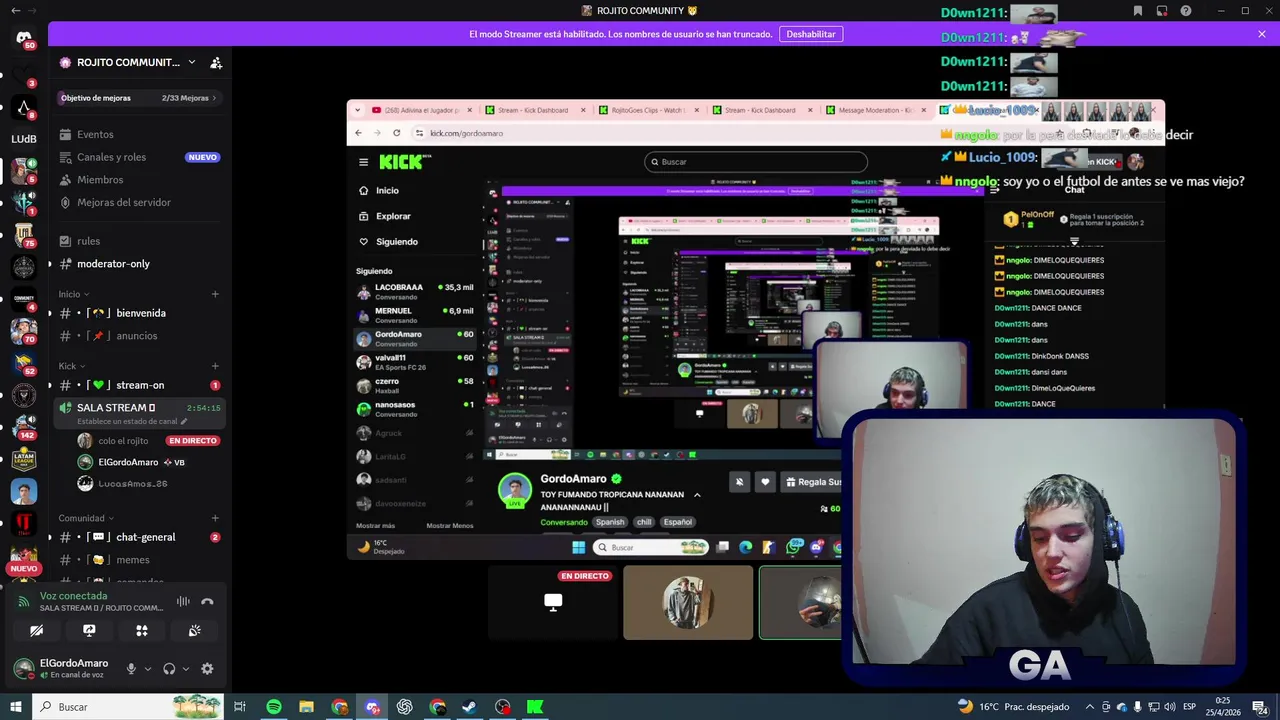Viewport: 1280px width, 720px height.
Task: Open anuncios channel
Action: tap(140, 336)
